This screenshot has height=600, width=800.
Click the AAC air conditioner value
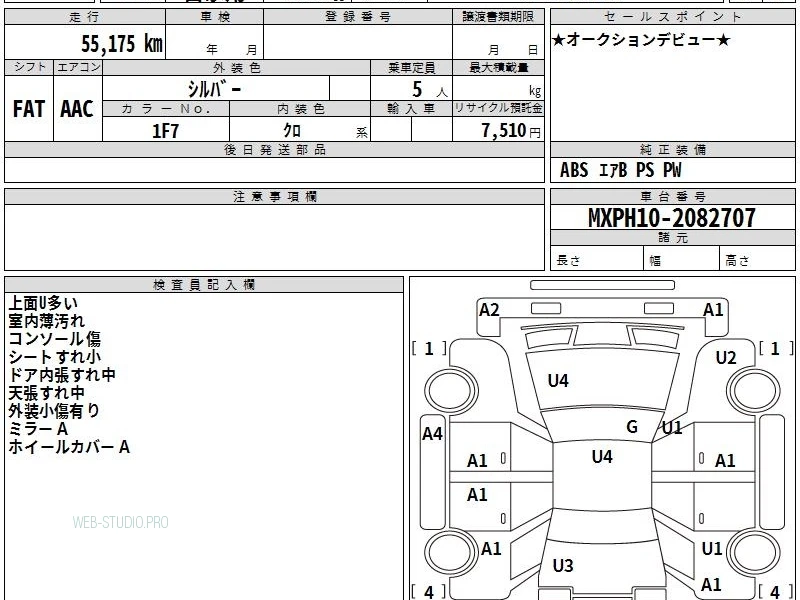click(x=77, y=109)
